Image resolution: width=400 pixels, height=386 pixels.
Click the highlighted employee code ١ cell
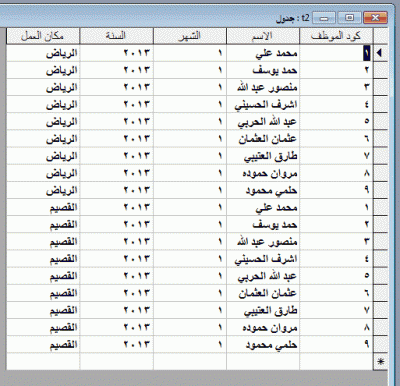click(336, 53)
